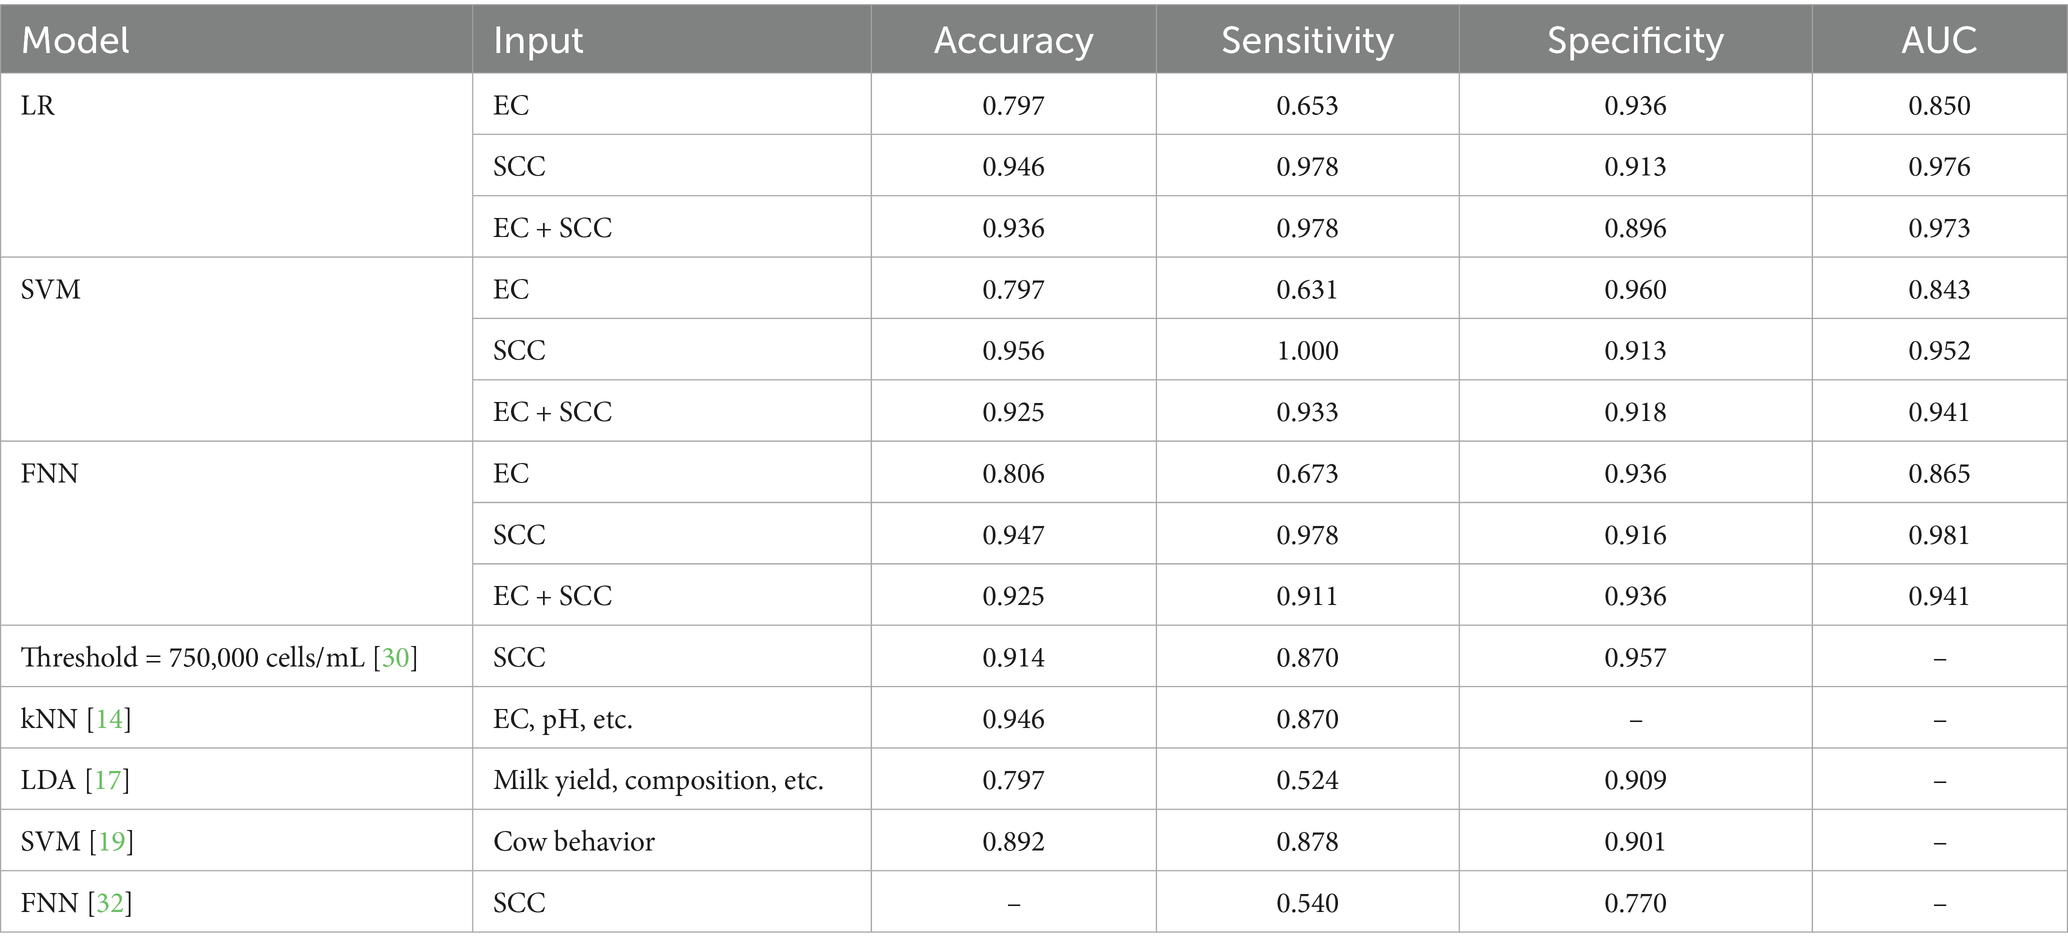This screenshot has width=2068, height=950.
Task: Click reference 32 beside FNN
Action: click(110, 903)
